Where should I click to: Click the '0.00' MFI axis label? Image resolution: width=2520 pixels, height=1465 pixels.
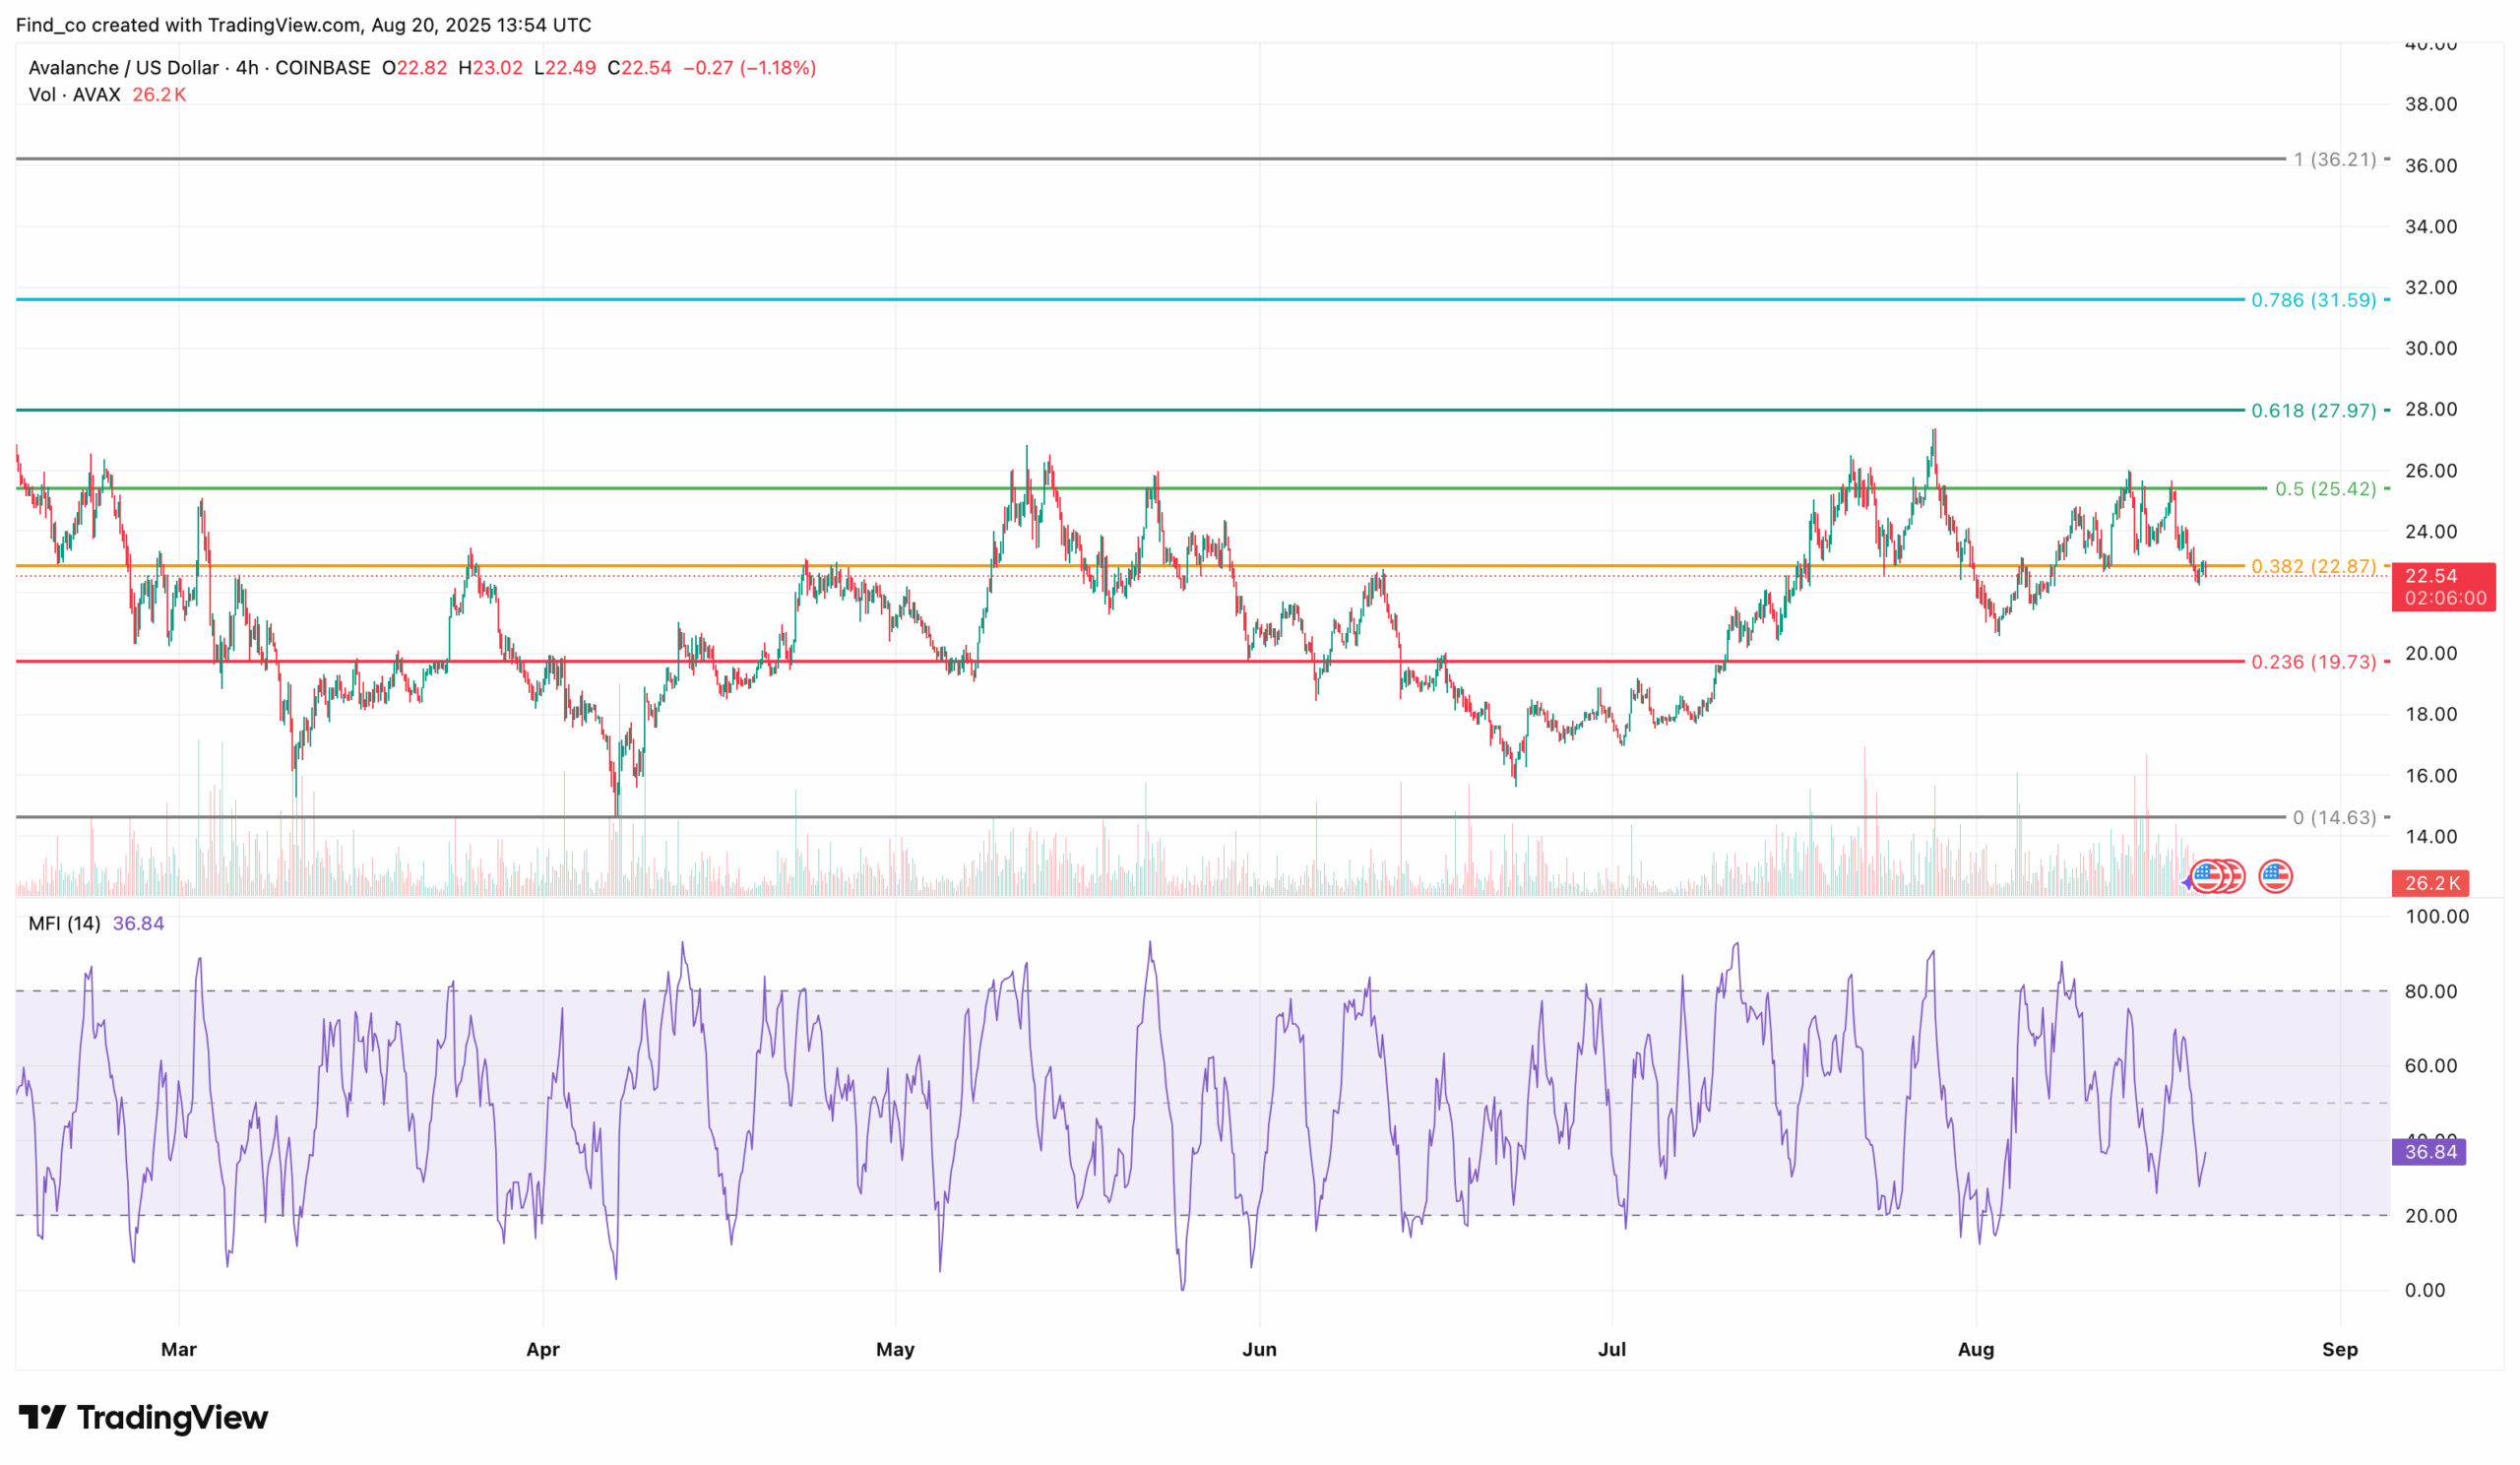tap(2425, 1291)
